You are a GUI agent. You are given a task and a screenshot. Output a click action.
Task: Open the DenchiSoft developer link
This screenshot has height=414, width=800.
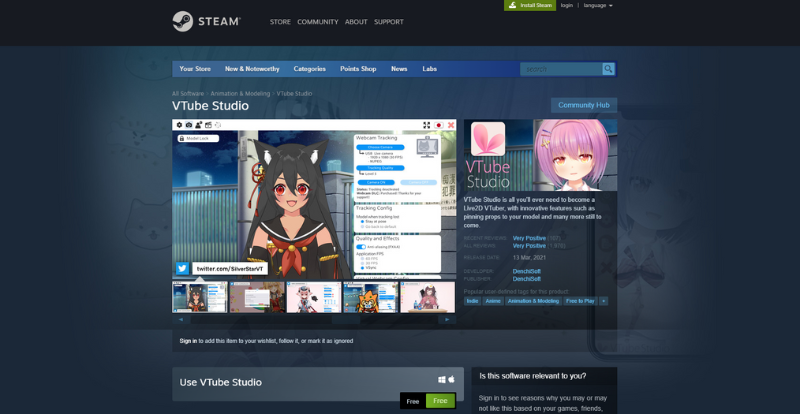point(527,272)
